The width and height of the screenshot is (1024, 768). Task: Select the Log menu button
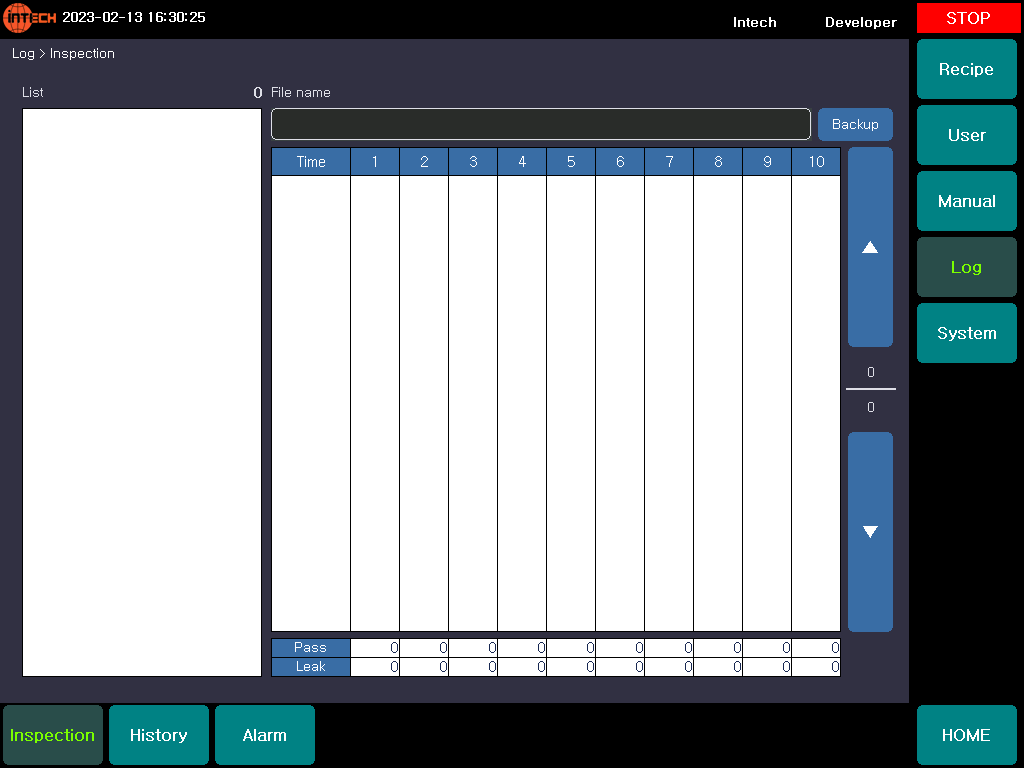pos(966,267)
